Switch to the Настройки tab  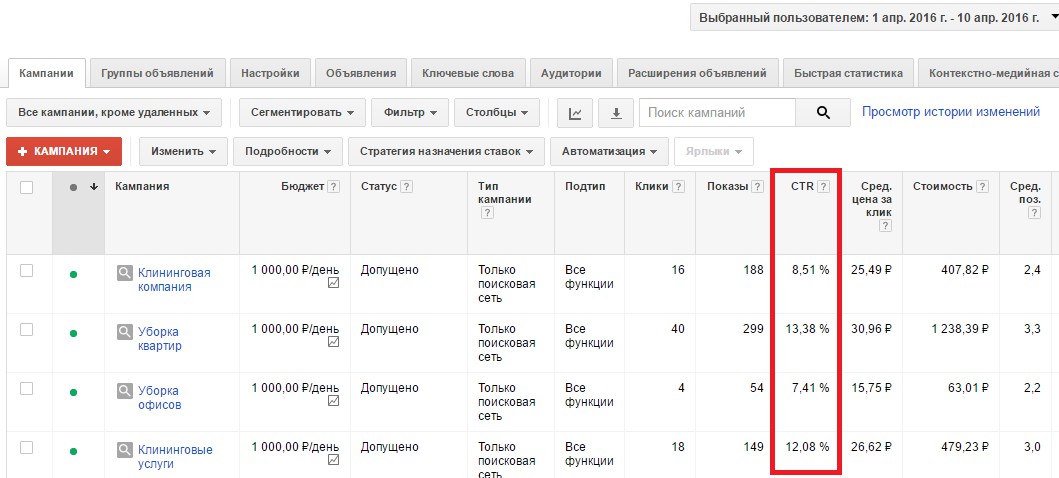(x=270, y=73)
